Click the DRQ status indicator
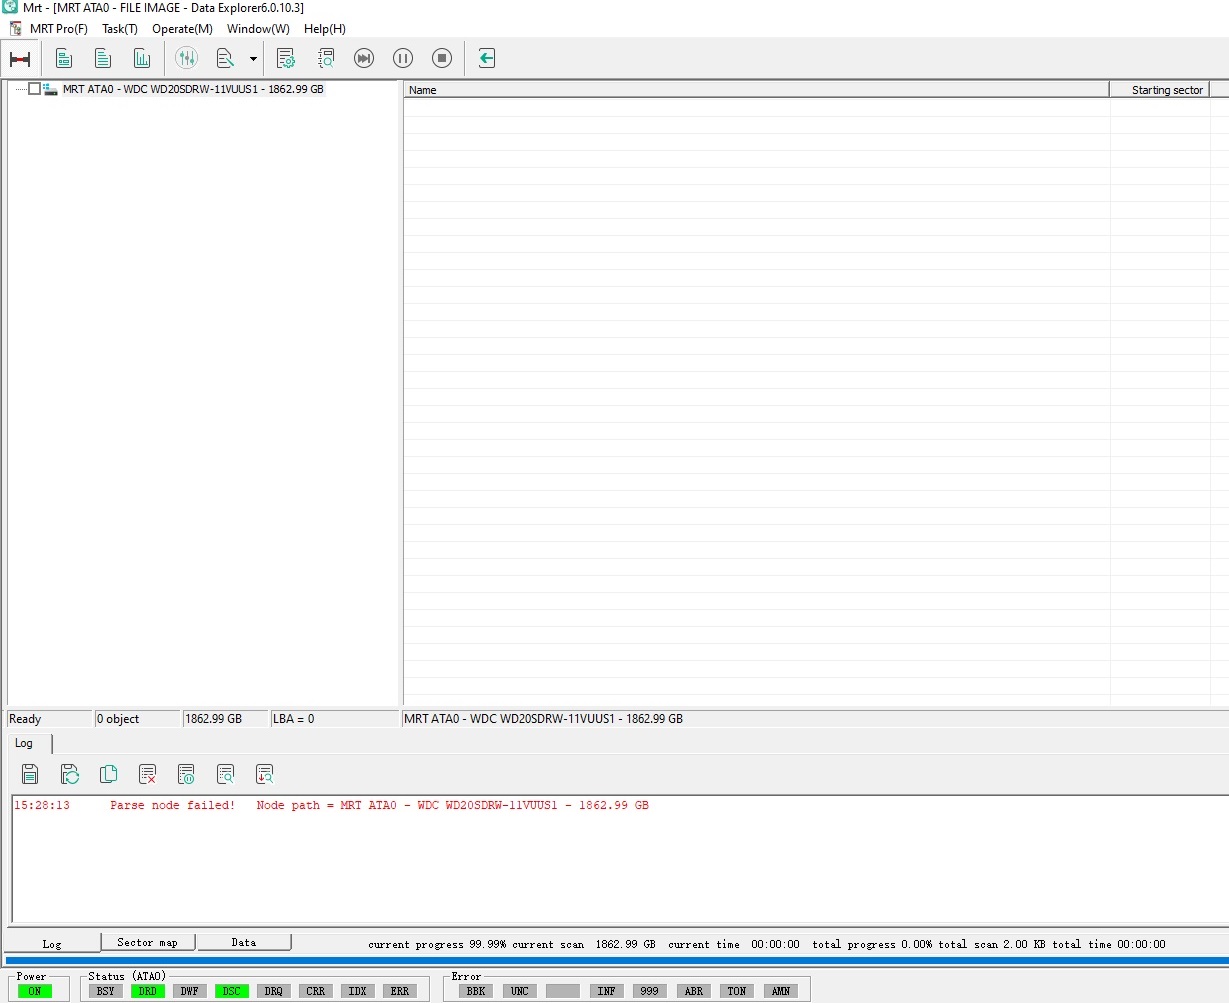 [x=274, y=991]
